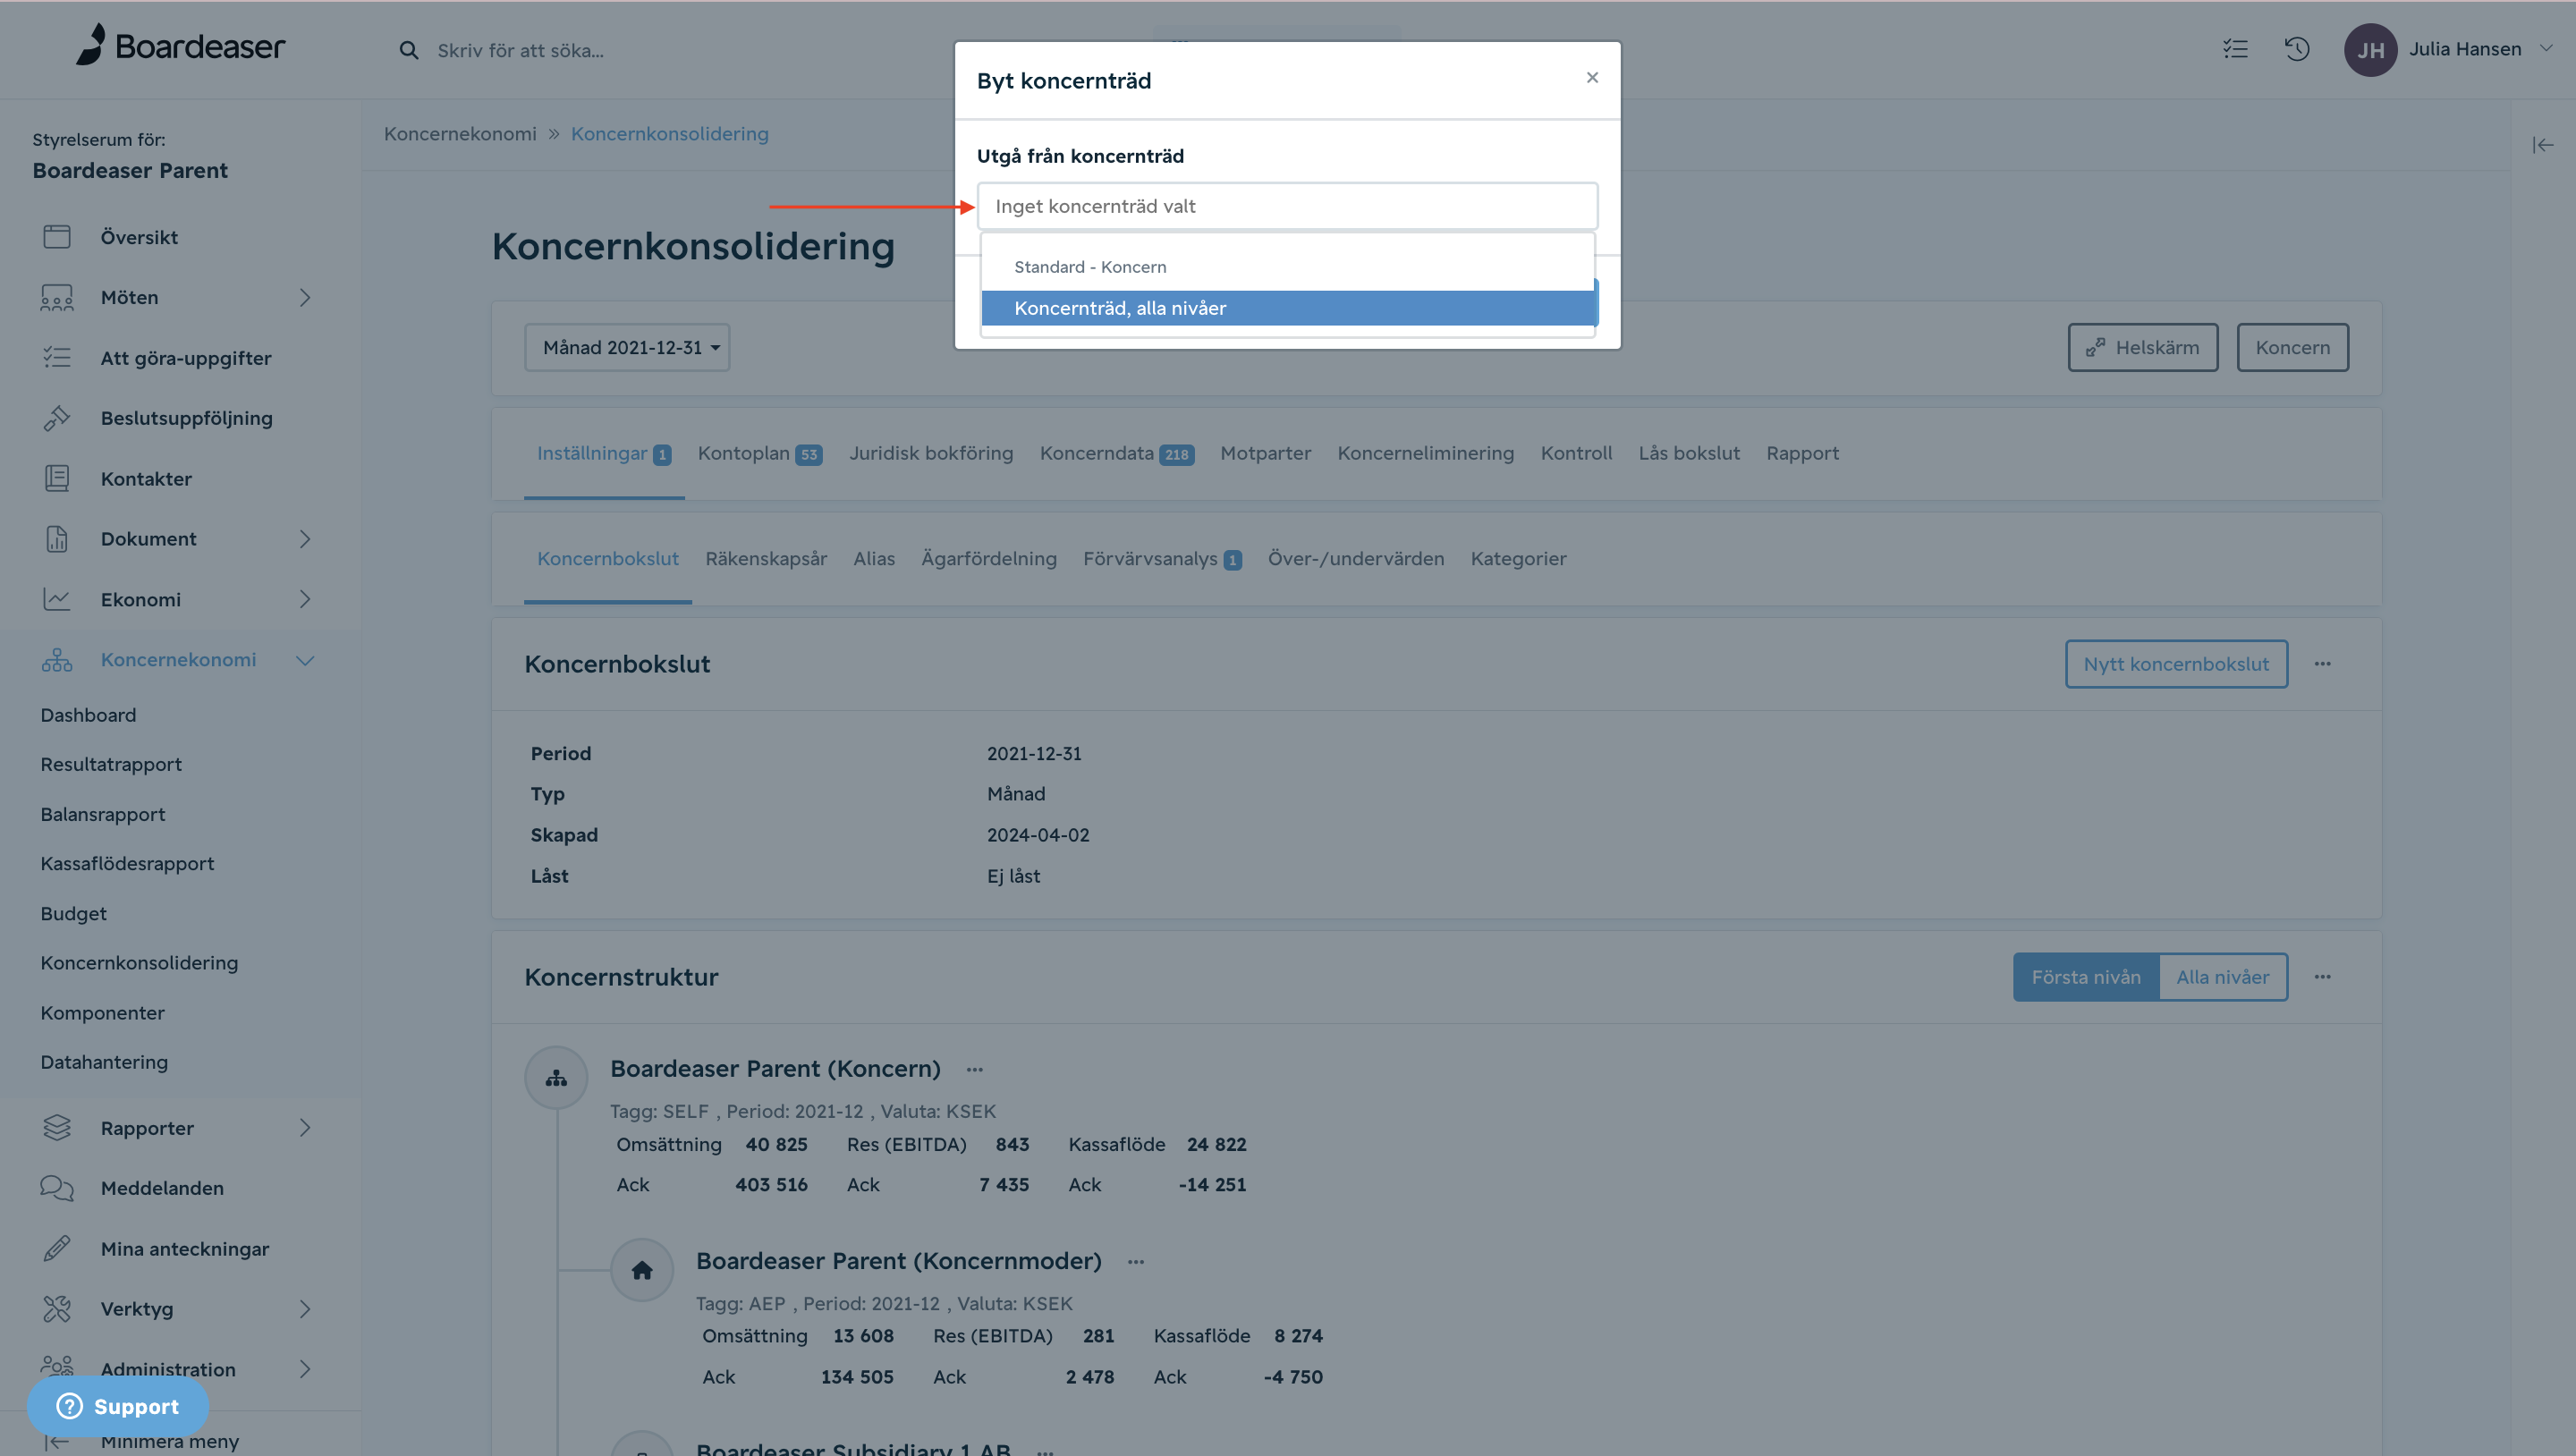Switch to the Rapport tab

pos(1802,453)
